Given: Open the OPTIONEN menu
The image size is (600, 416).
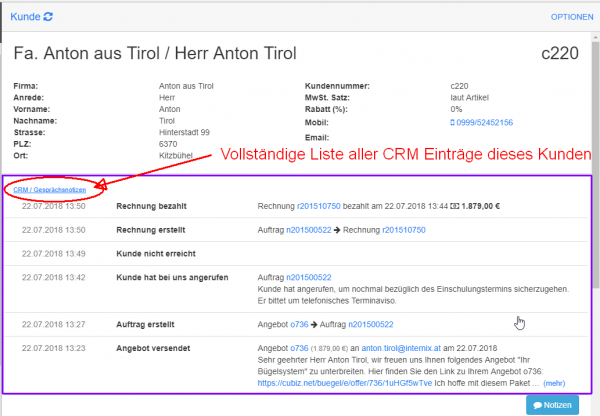Looking at the screenshot, I should click(x=572, y=17).
